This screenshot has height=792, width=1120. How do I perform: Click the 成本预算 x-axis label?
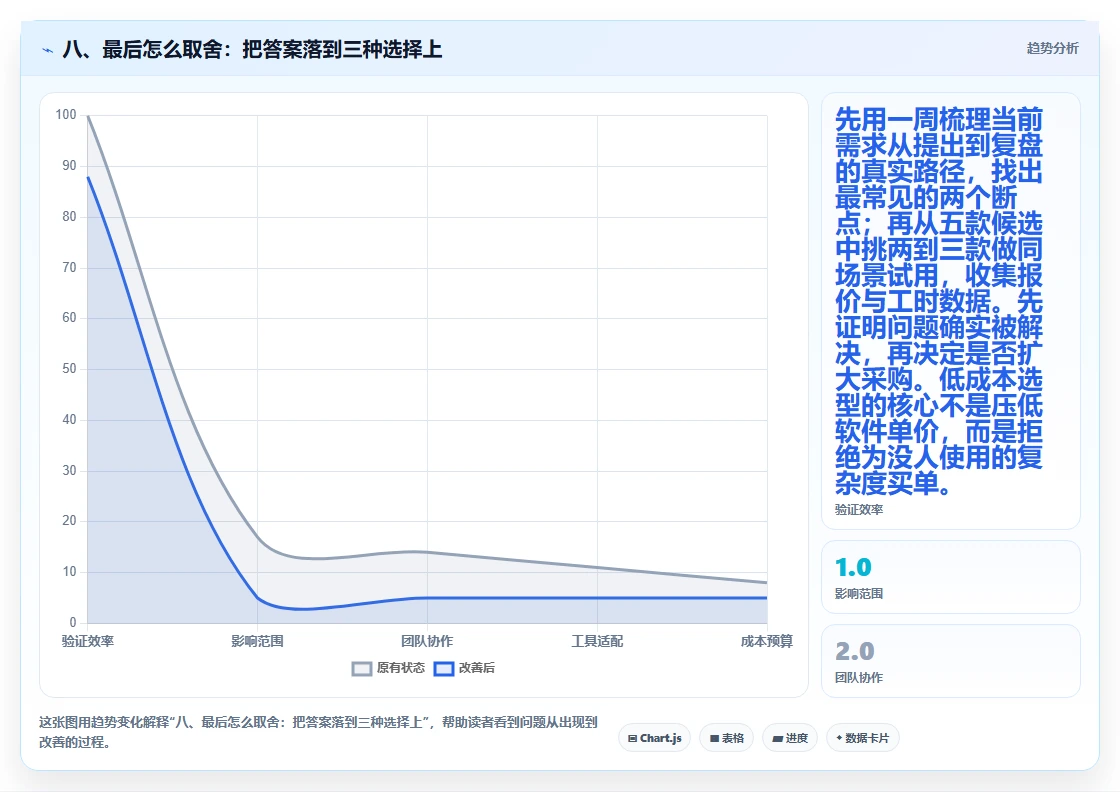coord(766,641)
